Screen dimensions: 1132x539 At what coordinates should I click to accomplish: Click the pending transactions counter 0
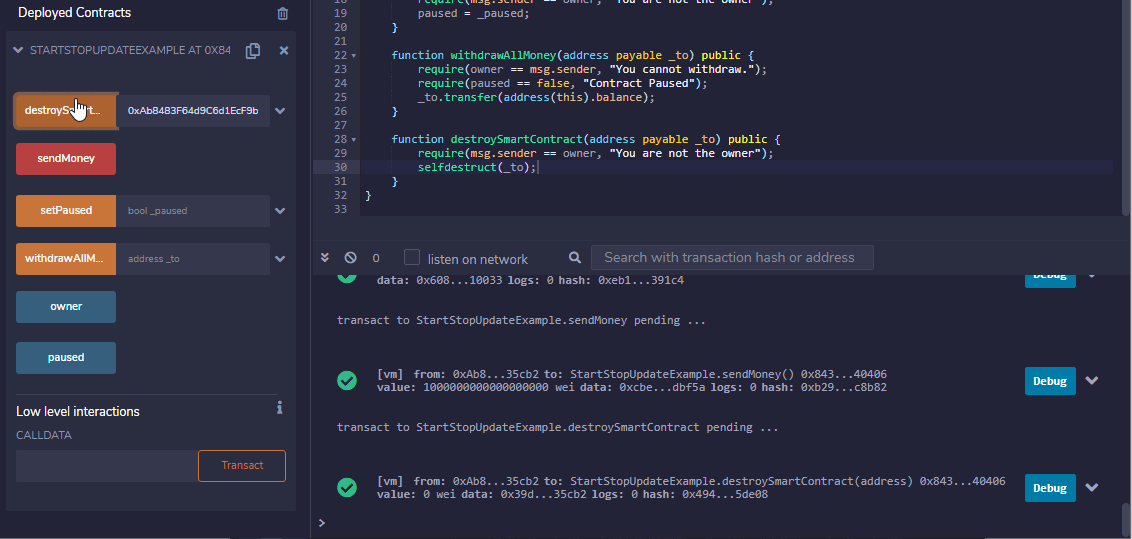click(375, 258)
